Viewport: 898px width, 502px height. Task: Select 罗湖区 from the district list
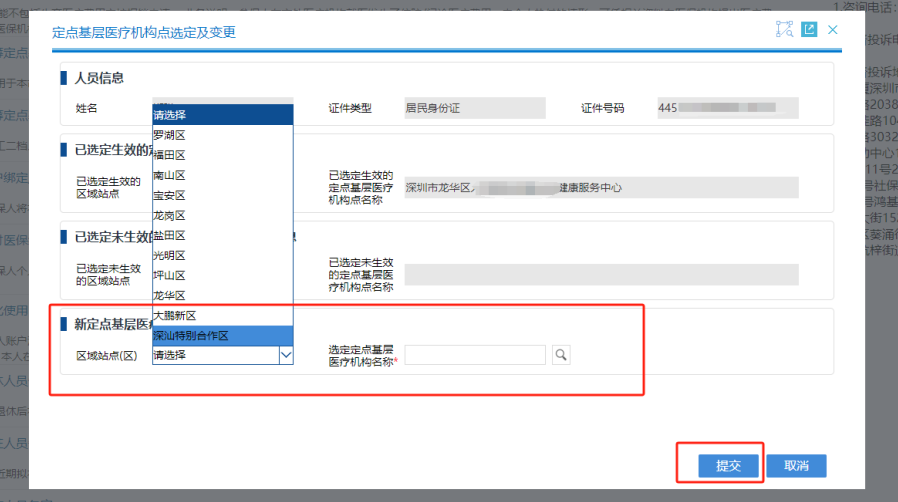pyautogui.click(x=170, y=135)
